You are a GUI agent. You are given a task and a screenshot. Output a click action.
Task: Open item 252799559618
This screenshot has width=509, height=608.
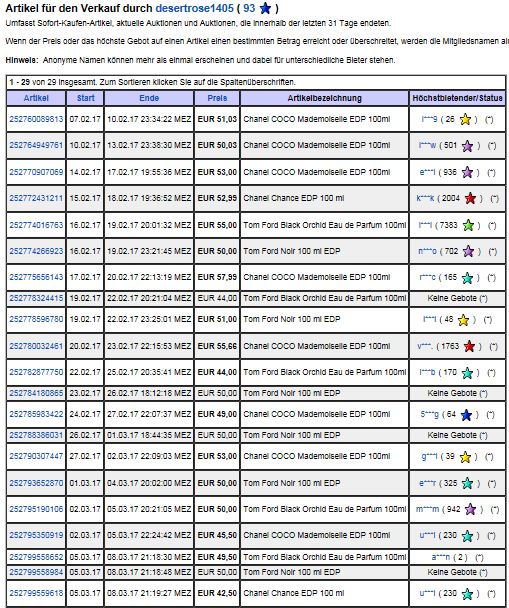(36, 593)
